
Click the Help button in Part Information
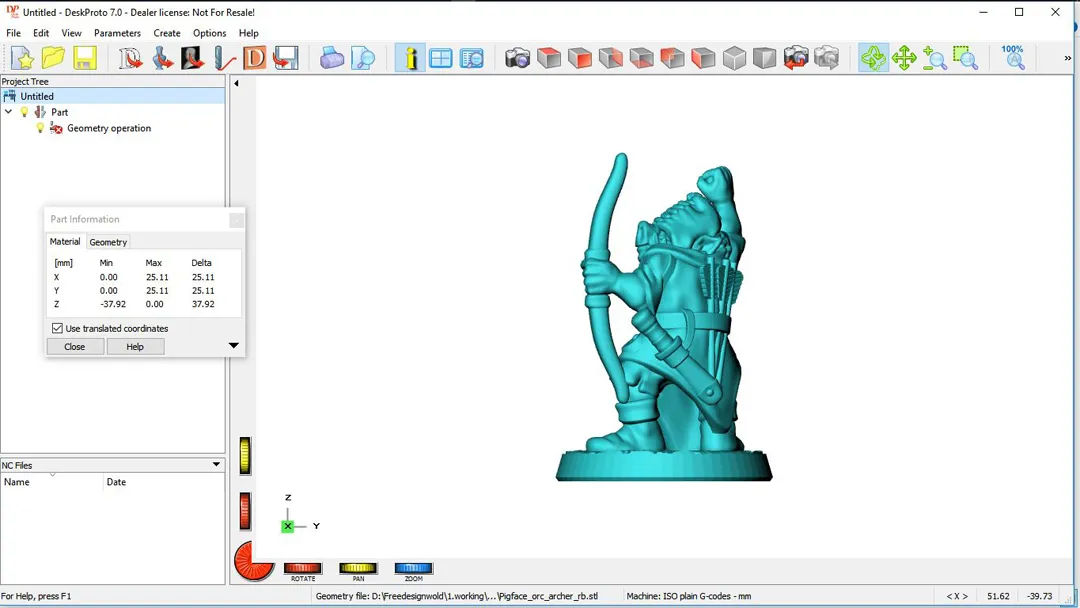coord(135,347)
